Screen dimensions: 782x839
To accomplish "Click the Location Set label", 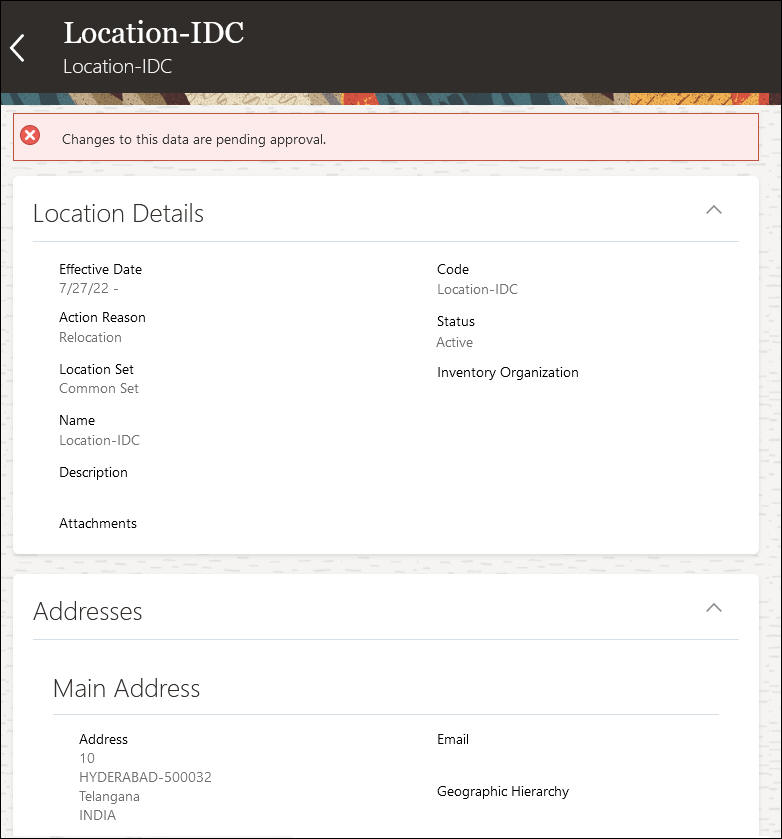I will pyautogui.click(x=96, y=369).
